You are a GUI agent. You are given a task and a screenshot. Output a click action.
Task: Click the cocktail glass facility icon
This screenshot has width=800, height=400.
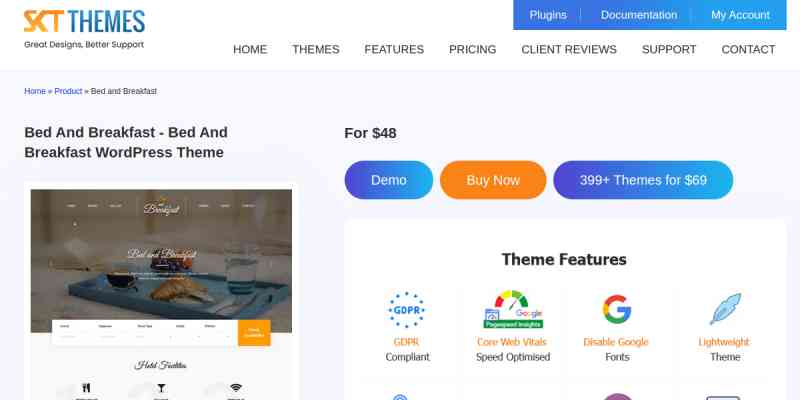pyautogui.click(x=161, y=388)
